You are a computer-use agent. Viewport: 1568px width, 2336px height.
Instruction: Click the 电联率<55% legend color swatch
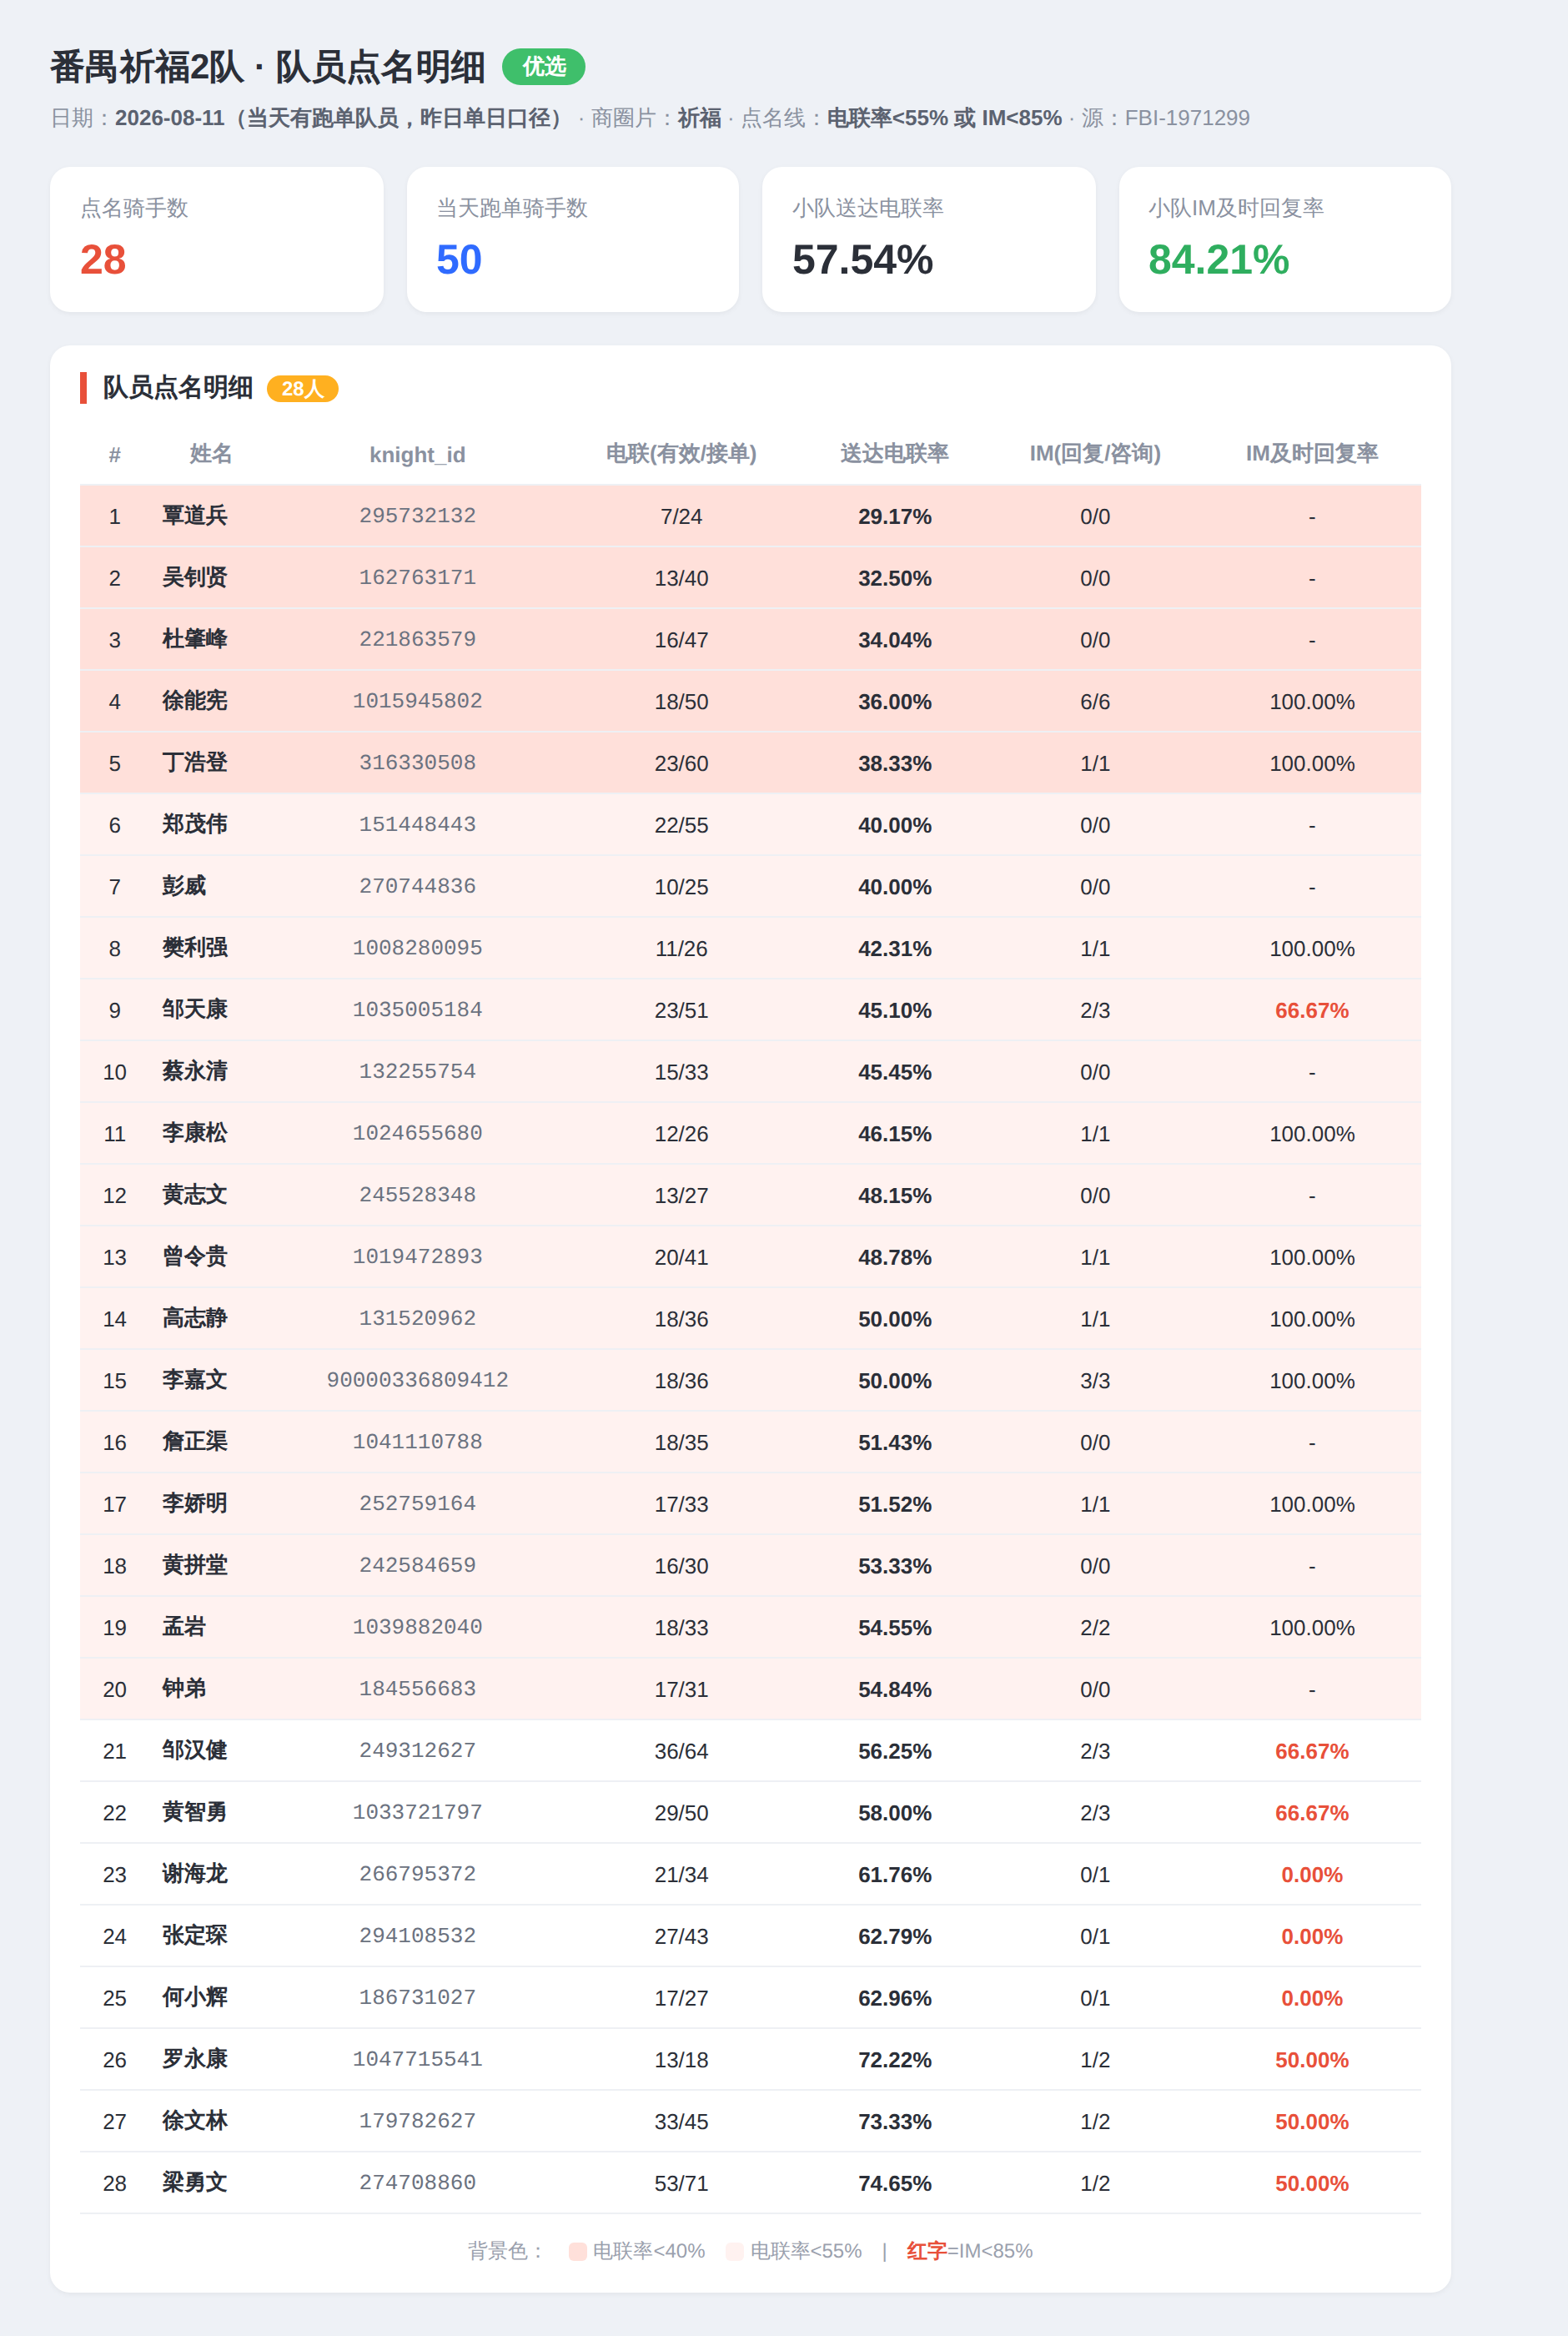click(x=734, y=2251)
